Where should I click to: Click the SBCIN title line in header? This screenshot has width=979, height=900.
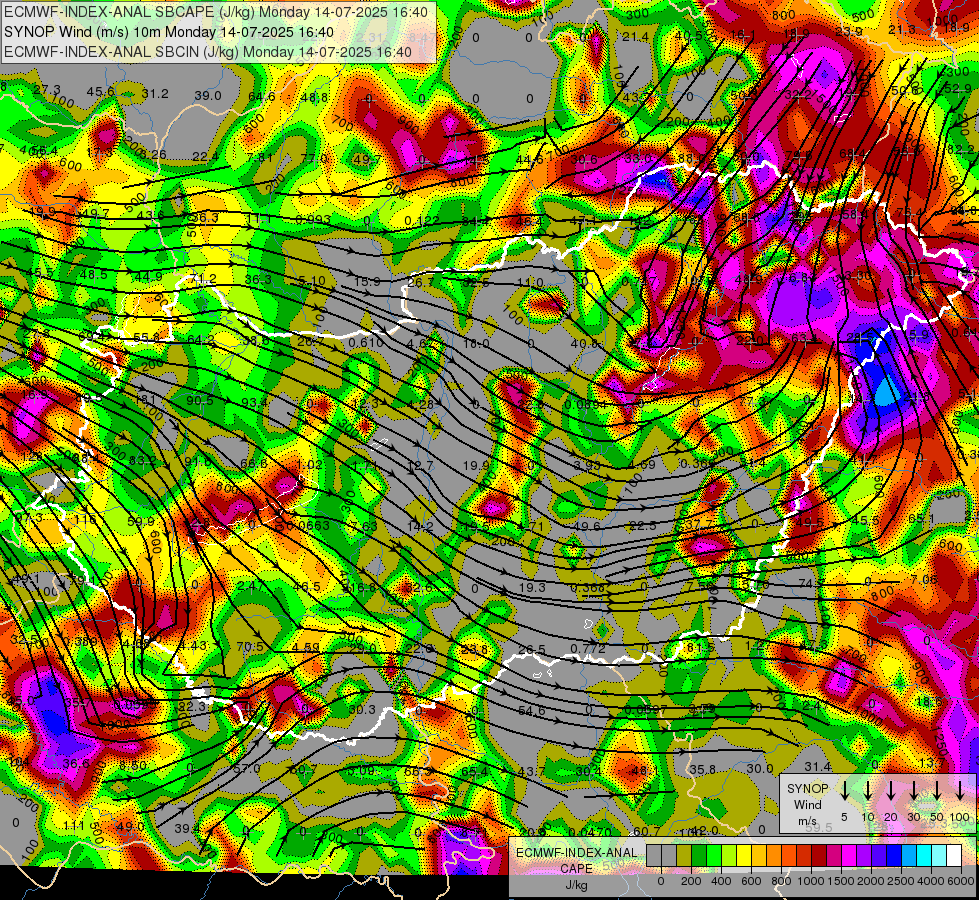coord(208,52)
